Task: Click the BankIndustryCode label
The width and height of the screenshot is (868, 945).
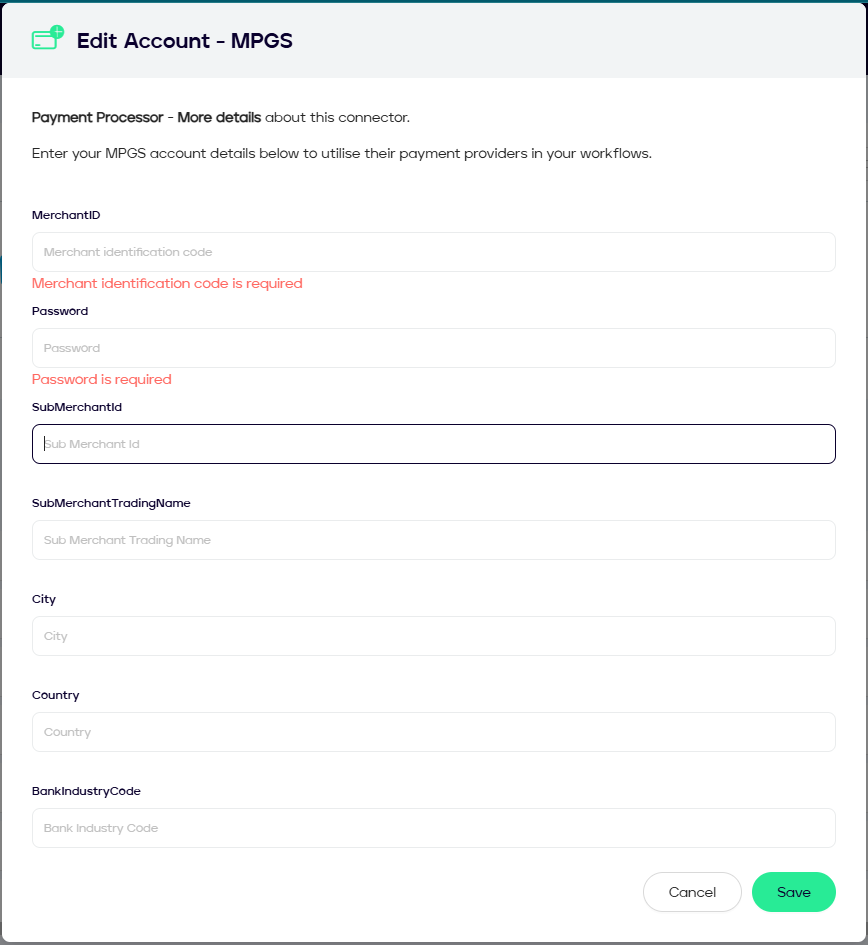Action: 86,791
